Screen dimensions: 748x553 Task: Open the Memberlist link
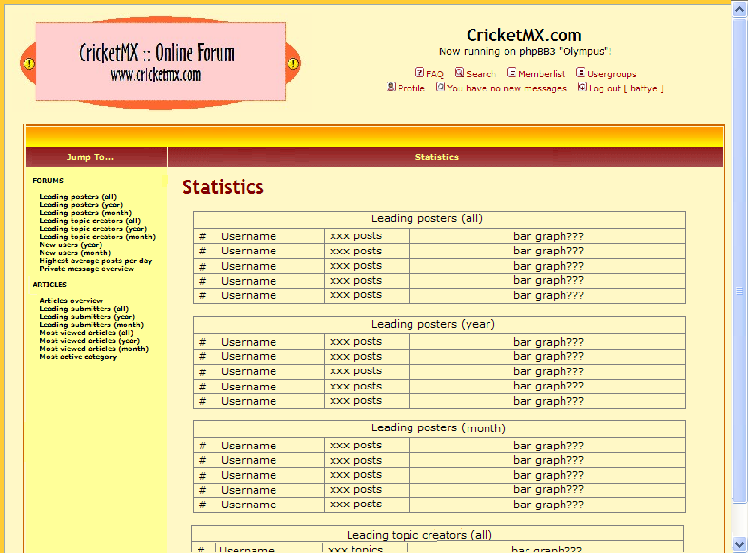coord(541,74)
